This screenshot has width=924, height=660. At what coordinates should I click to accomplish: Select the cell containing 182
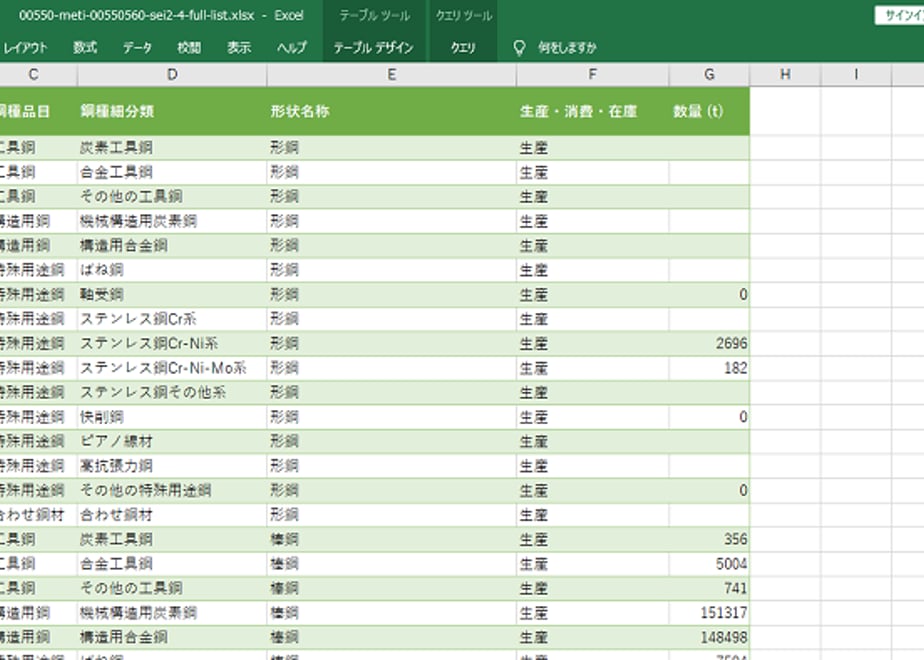click(x=709, y=368)
